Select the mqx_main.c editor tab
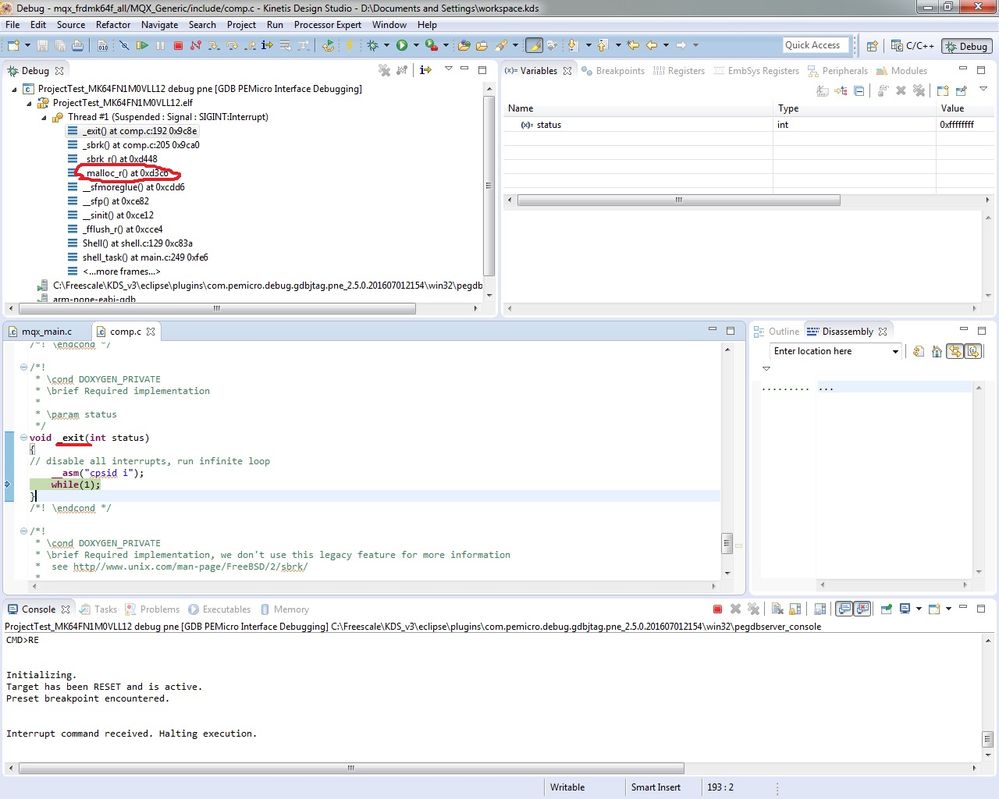Image resolution: width=999 pixels, height=799 pixels. (x=40, y=332)
